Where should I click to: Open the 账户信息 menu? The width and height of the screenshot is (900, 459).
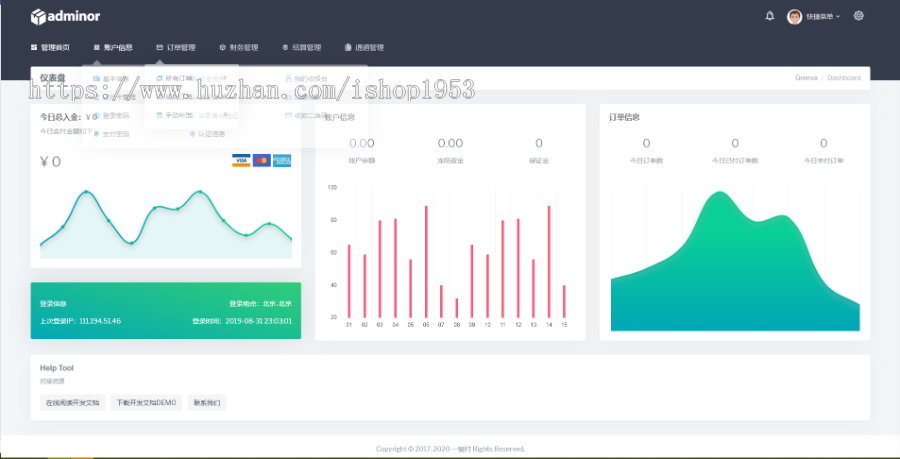pos(113,48)
